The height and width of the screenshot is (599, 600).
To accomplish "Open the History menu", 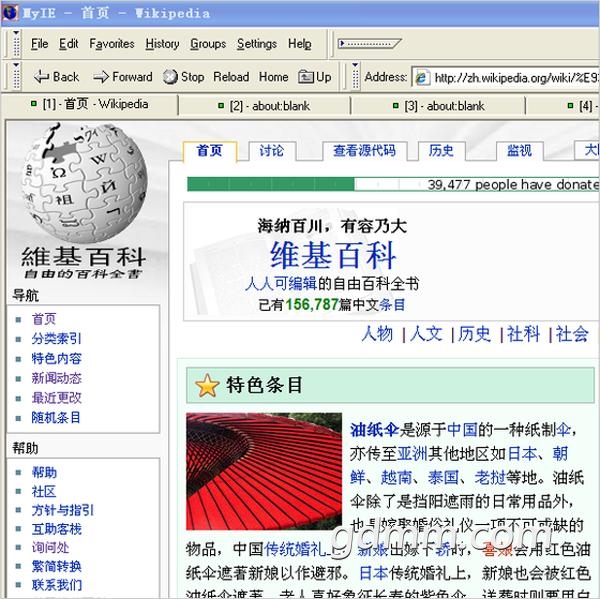I will click(162, 44).
